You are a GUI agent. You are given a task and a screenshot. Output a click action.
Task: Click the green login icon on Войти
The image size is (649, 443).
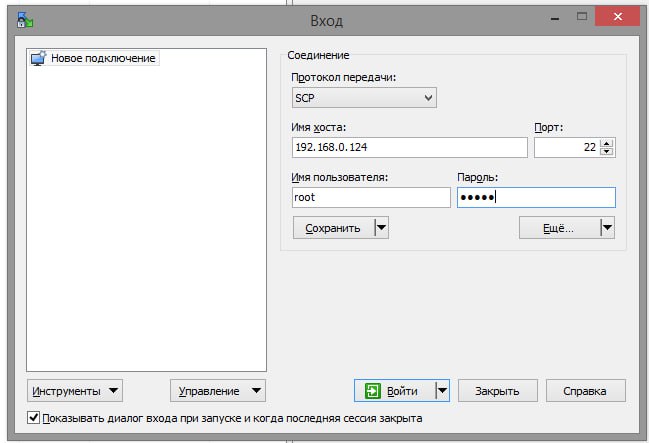(x=374, y=390)
